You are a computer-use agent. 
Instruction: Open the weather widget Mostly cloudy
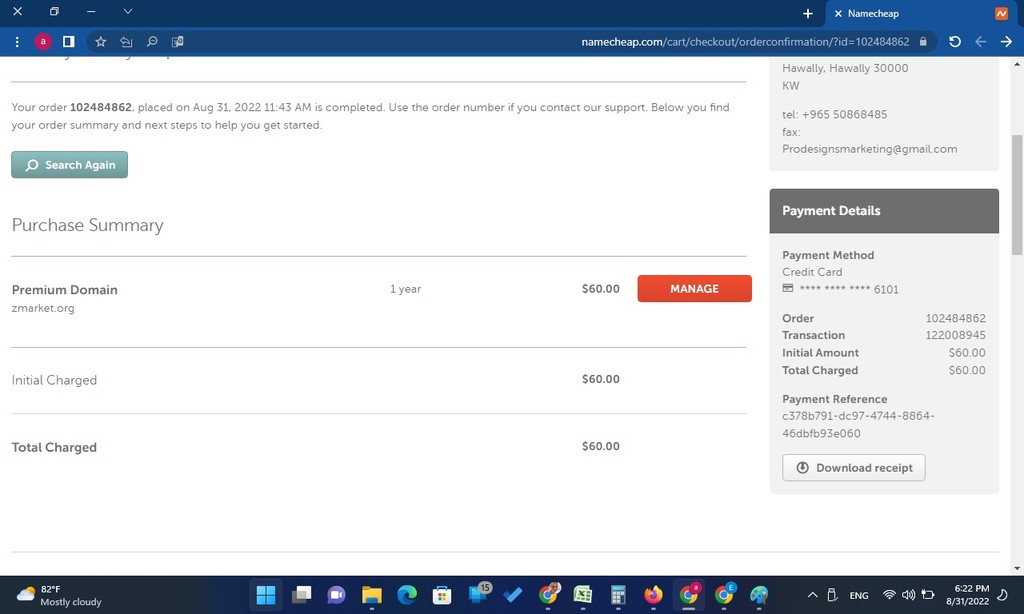[59, 595]
